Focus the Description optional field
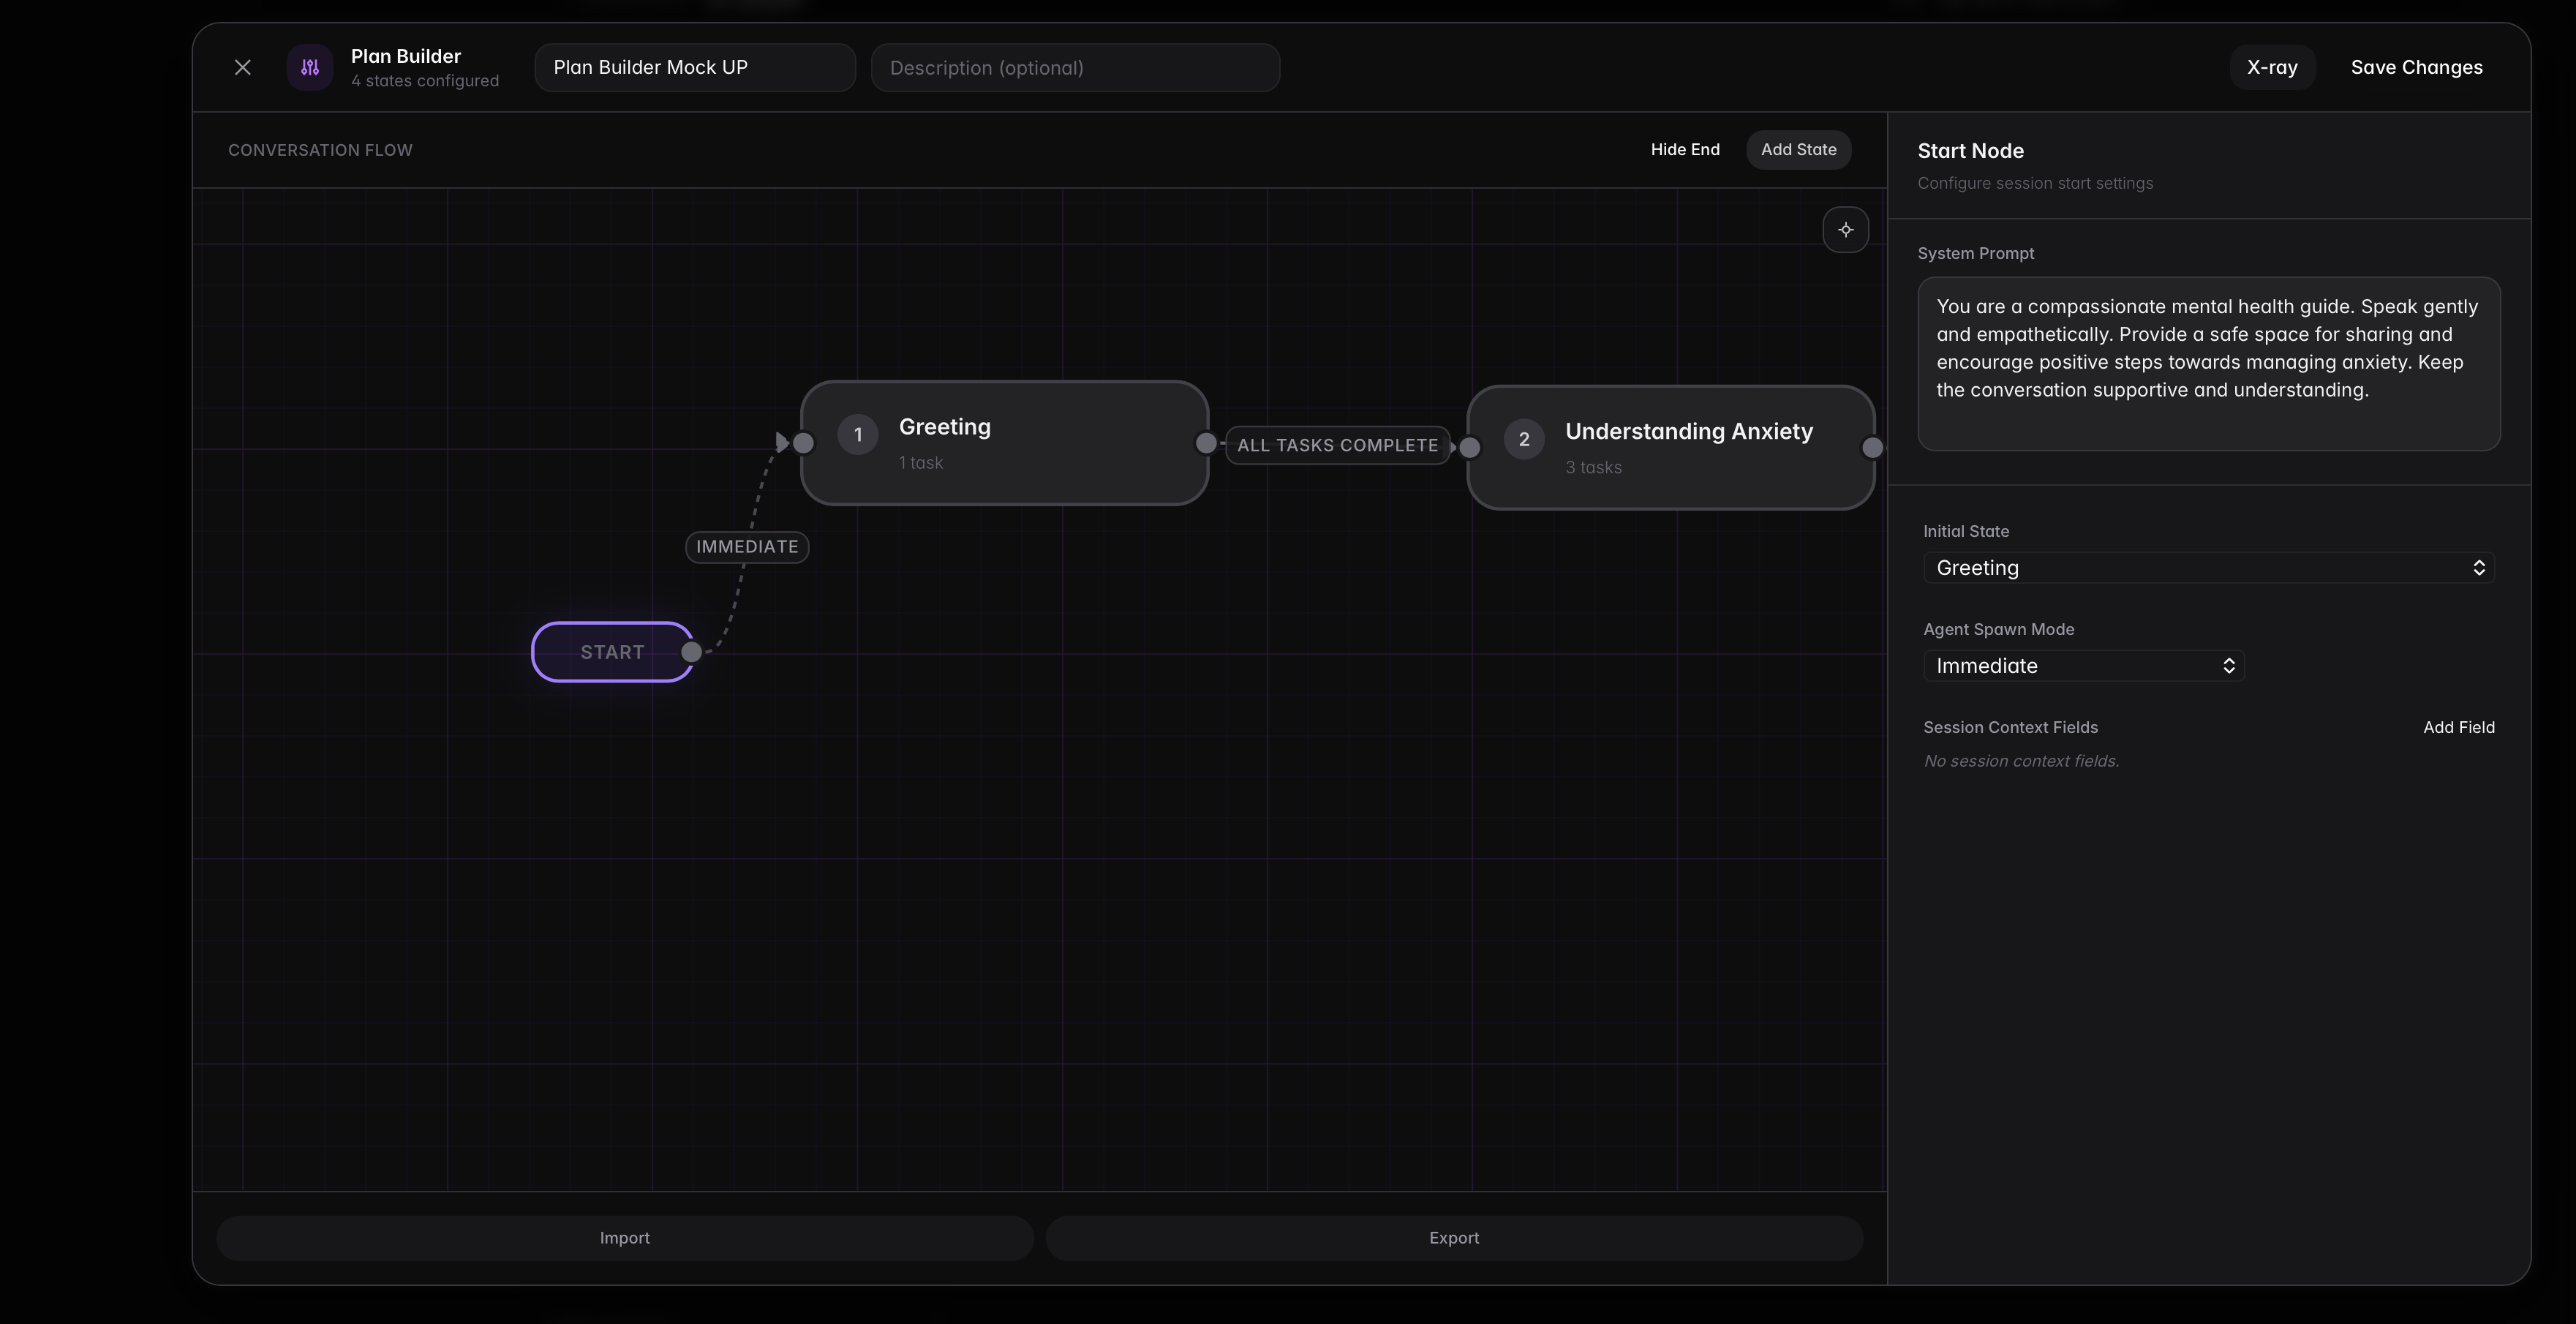Screen dimensions: 2576x1324 [x=1075, y=68]
